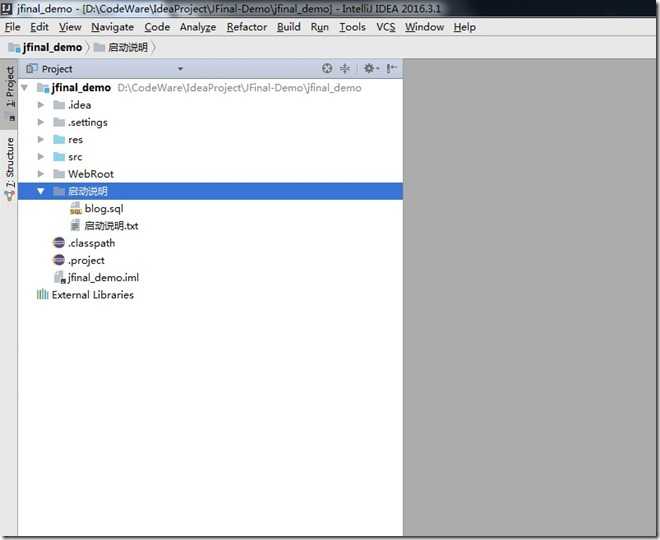Image resolution: width=660 pixels, height=540 pixels.
Task: Select the .idea folder row
Action: click(x=210, y=105)
